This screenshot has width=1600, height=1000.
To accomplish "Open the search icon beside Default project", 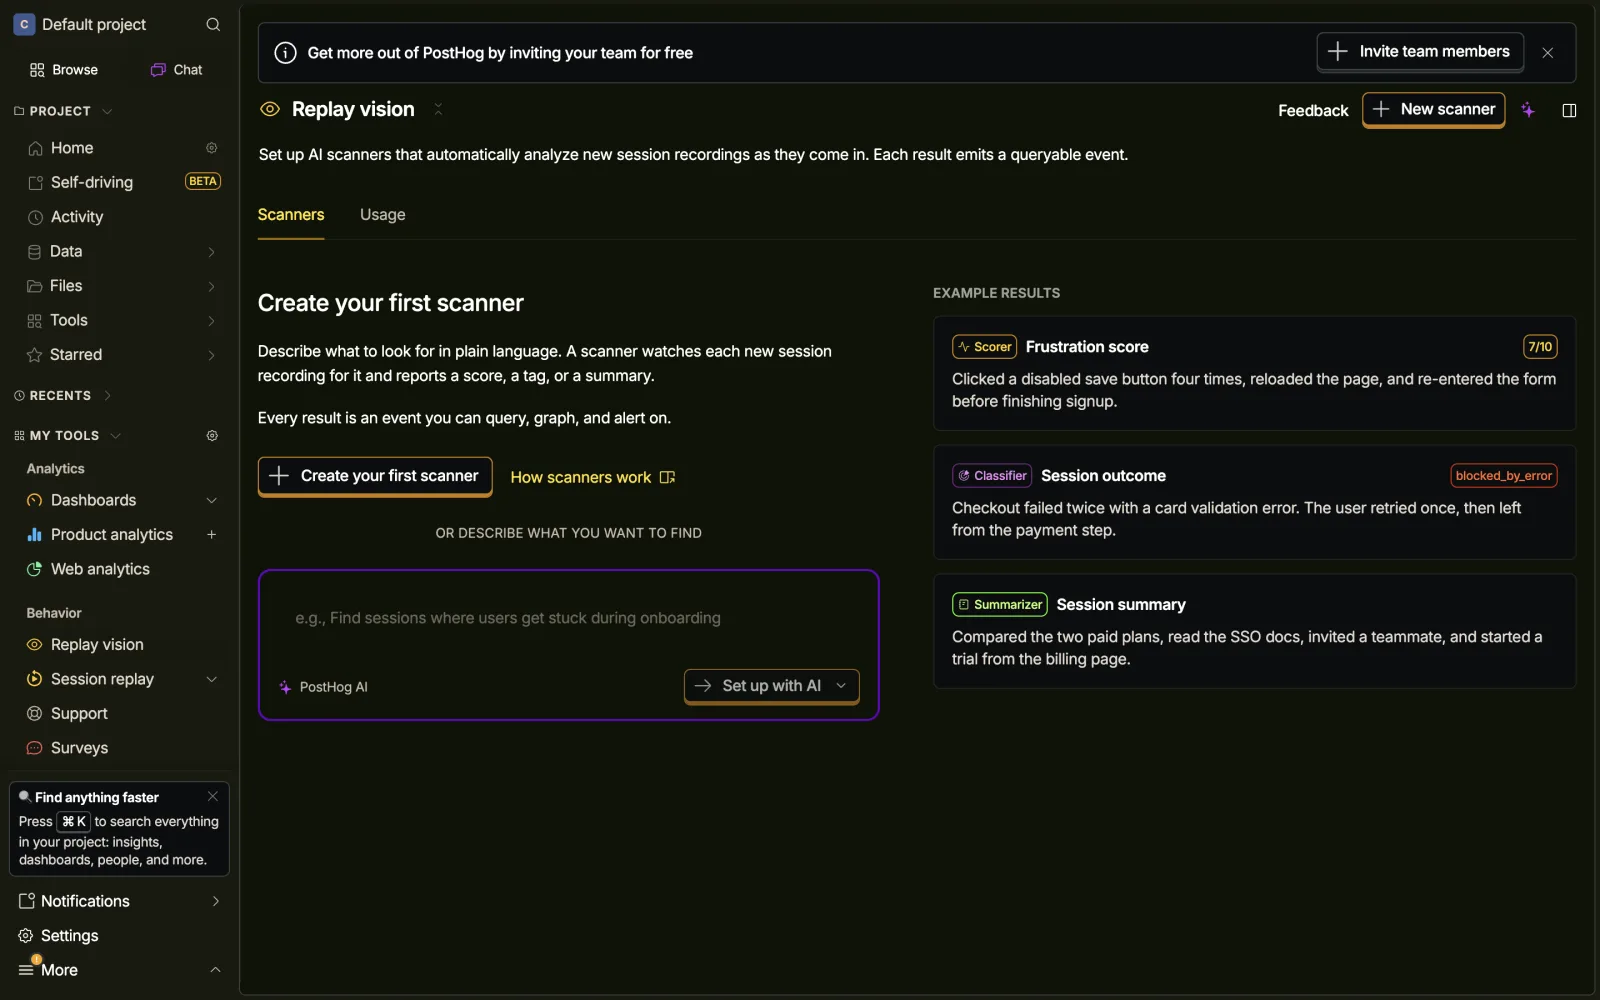I will 213,24.
